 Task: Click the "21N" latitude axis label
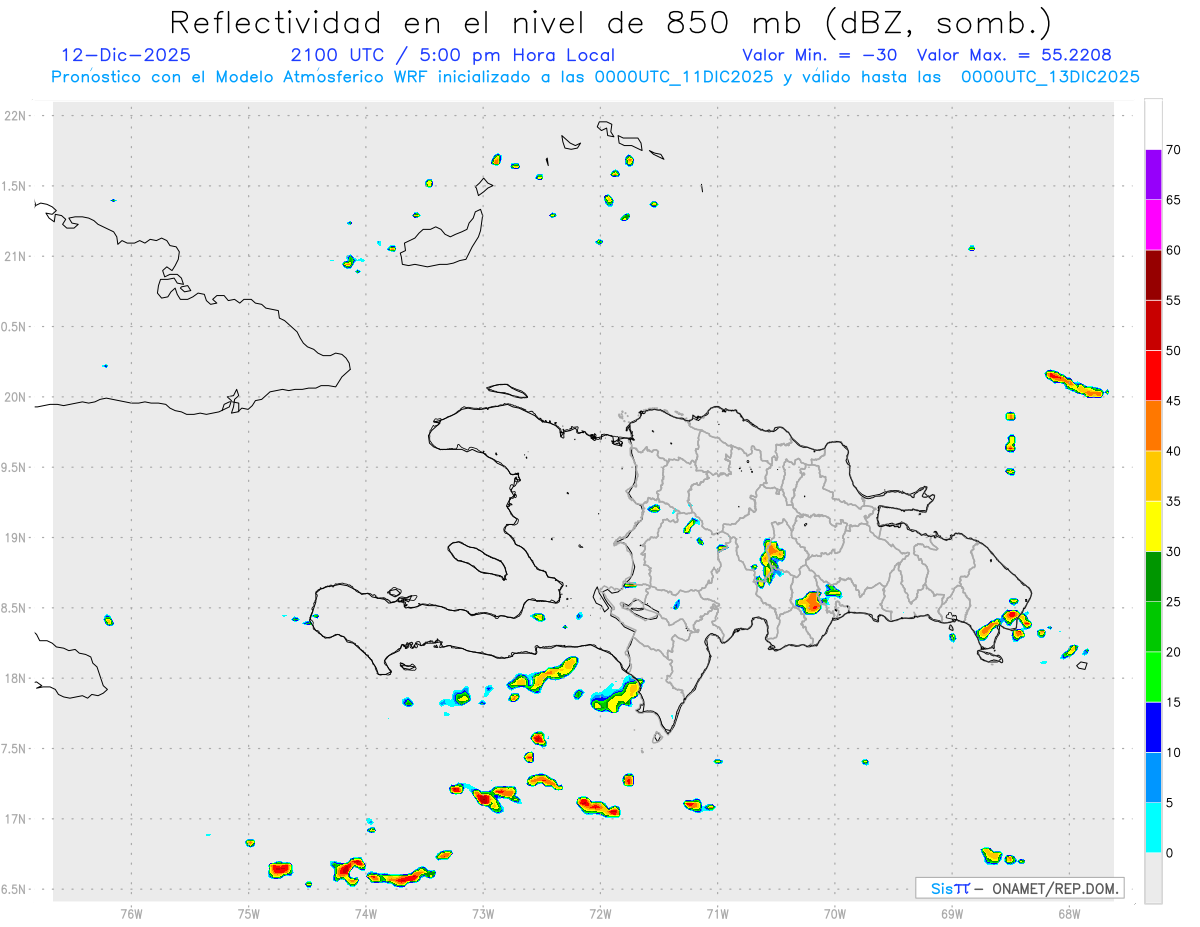[15, 257]
